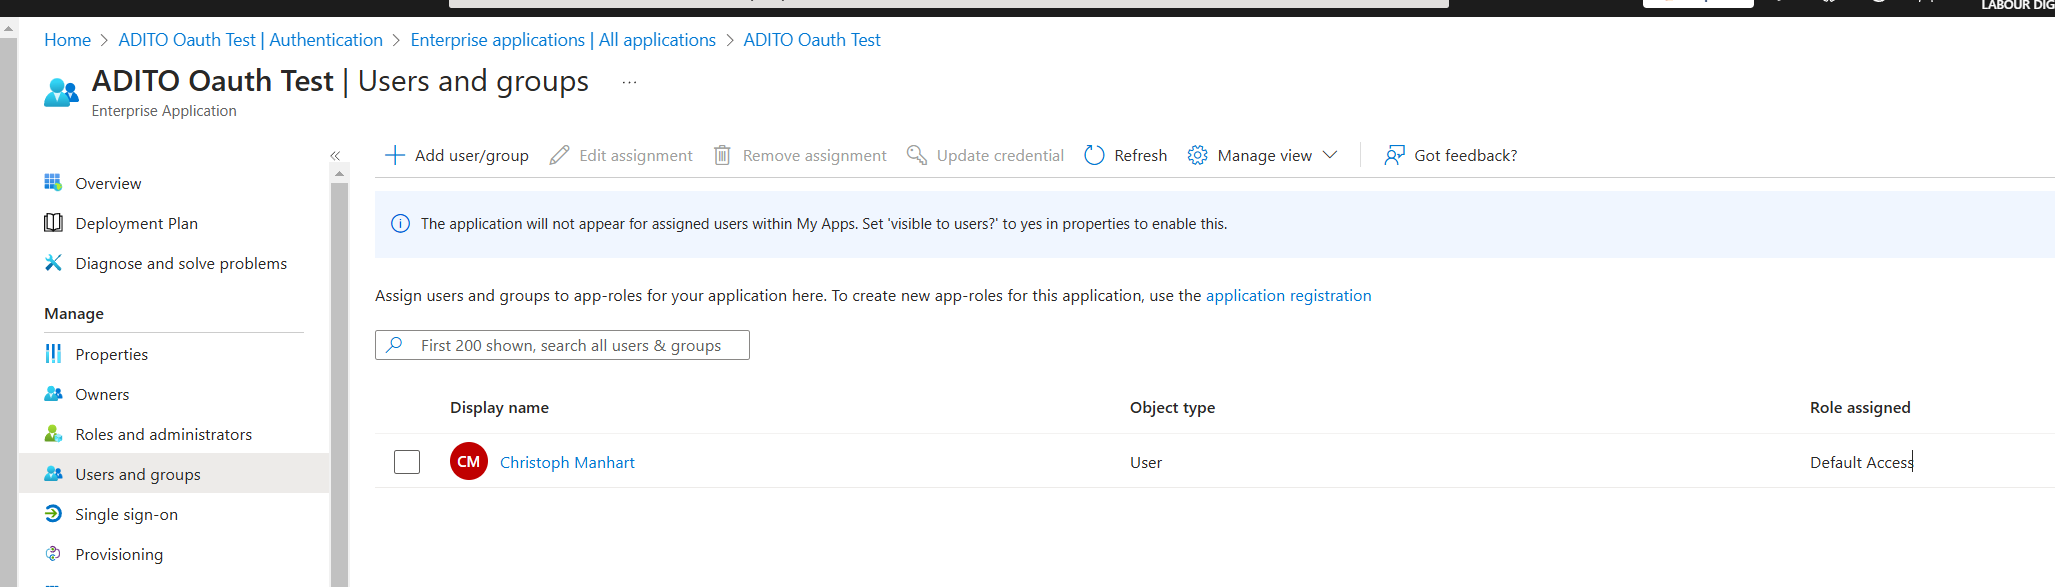
Task: Click the CM avatar of Christoph Manhart
Action: click(469, 461)
